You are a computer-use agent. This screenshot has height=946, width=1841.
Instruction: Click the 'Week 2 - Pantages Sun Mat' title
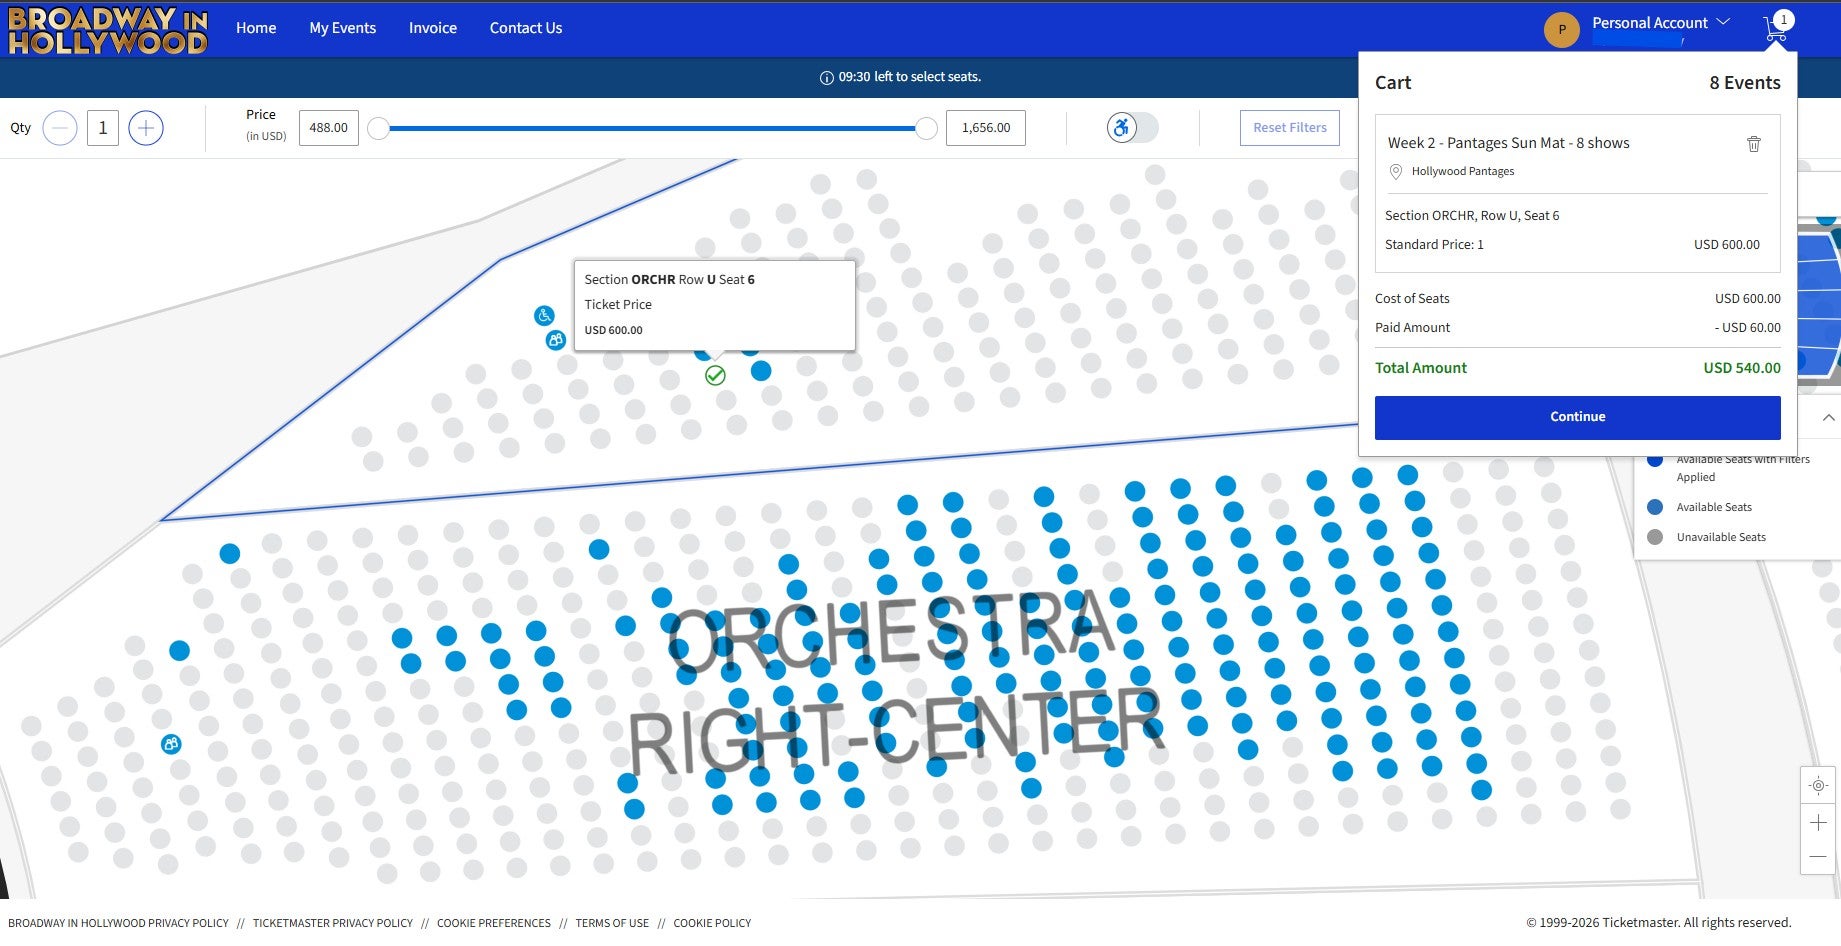tap(1509, 143)
